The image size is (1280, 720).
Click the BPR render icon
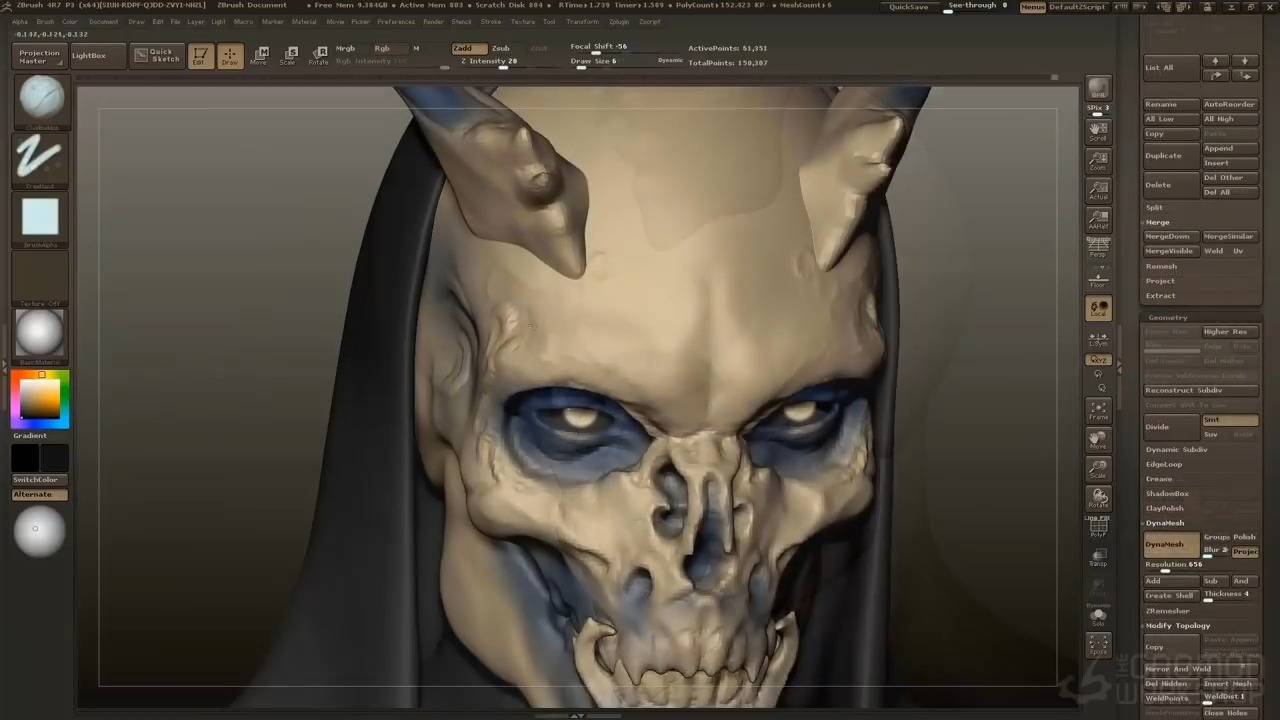pos(1098,90)
